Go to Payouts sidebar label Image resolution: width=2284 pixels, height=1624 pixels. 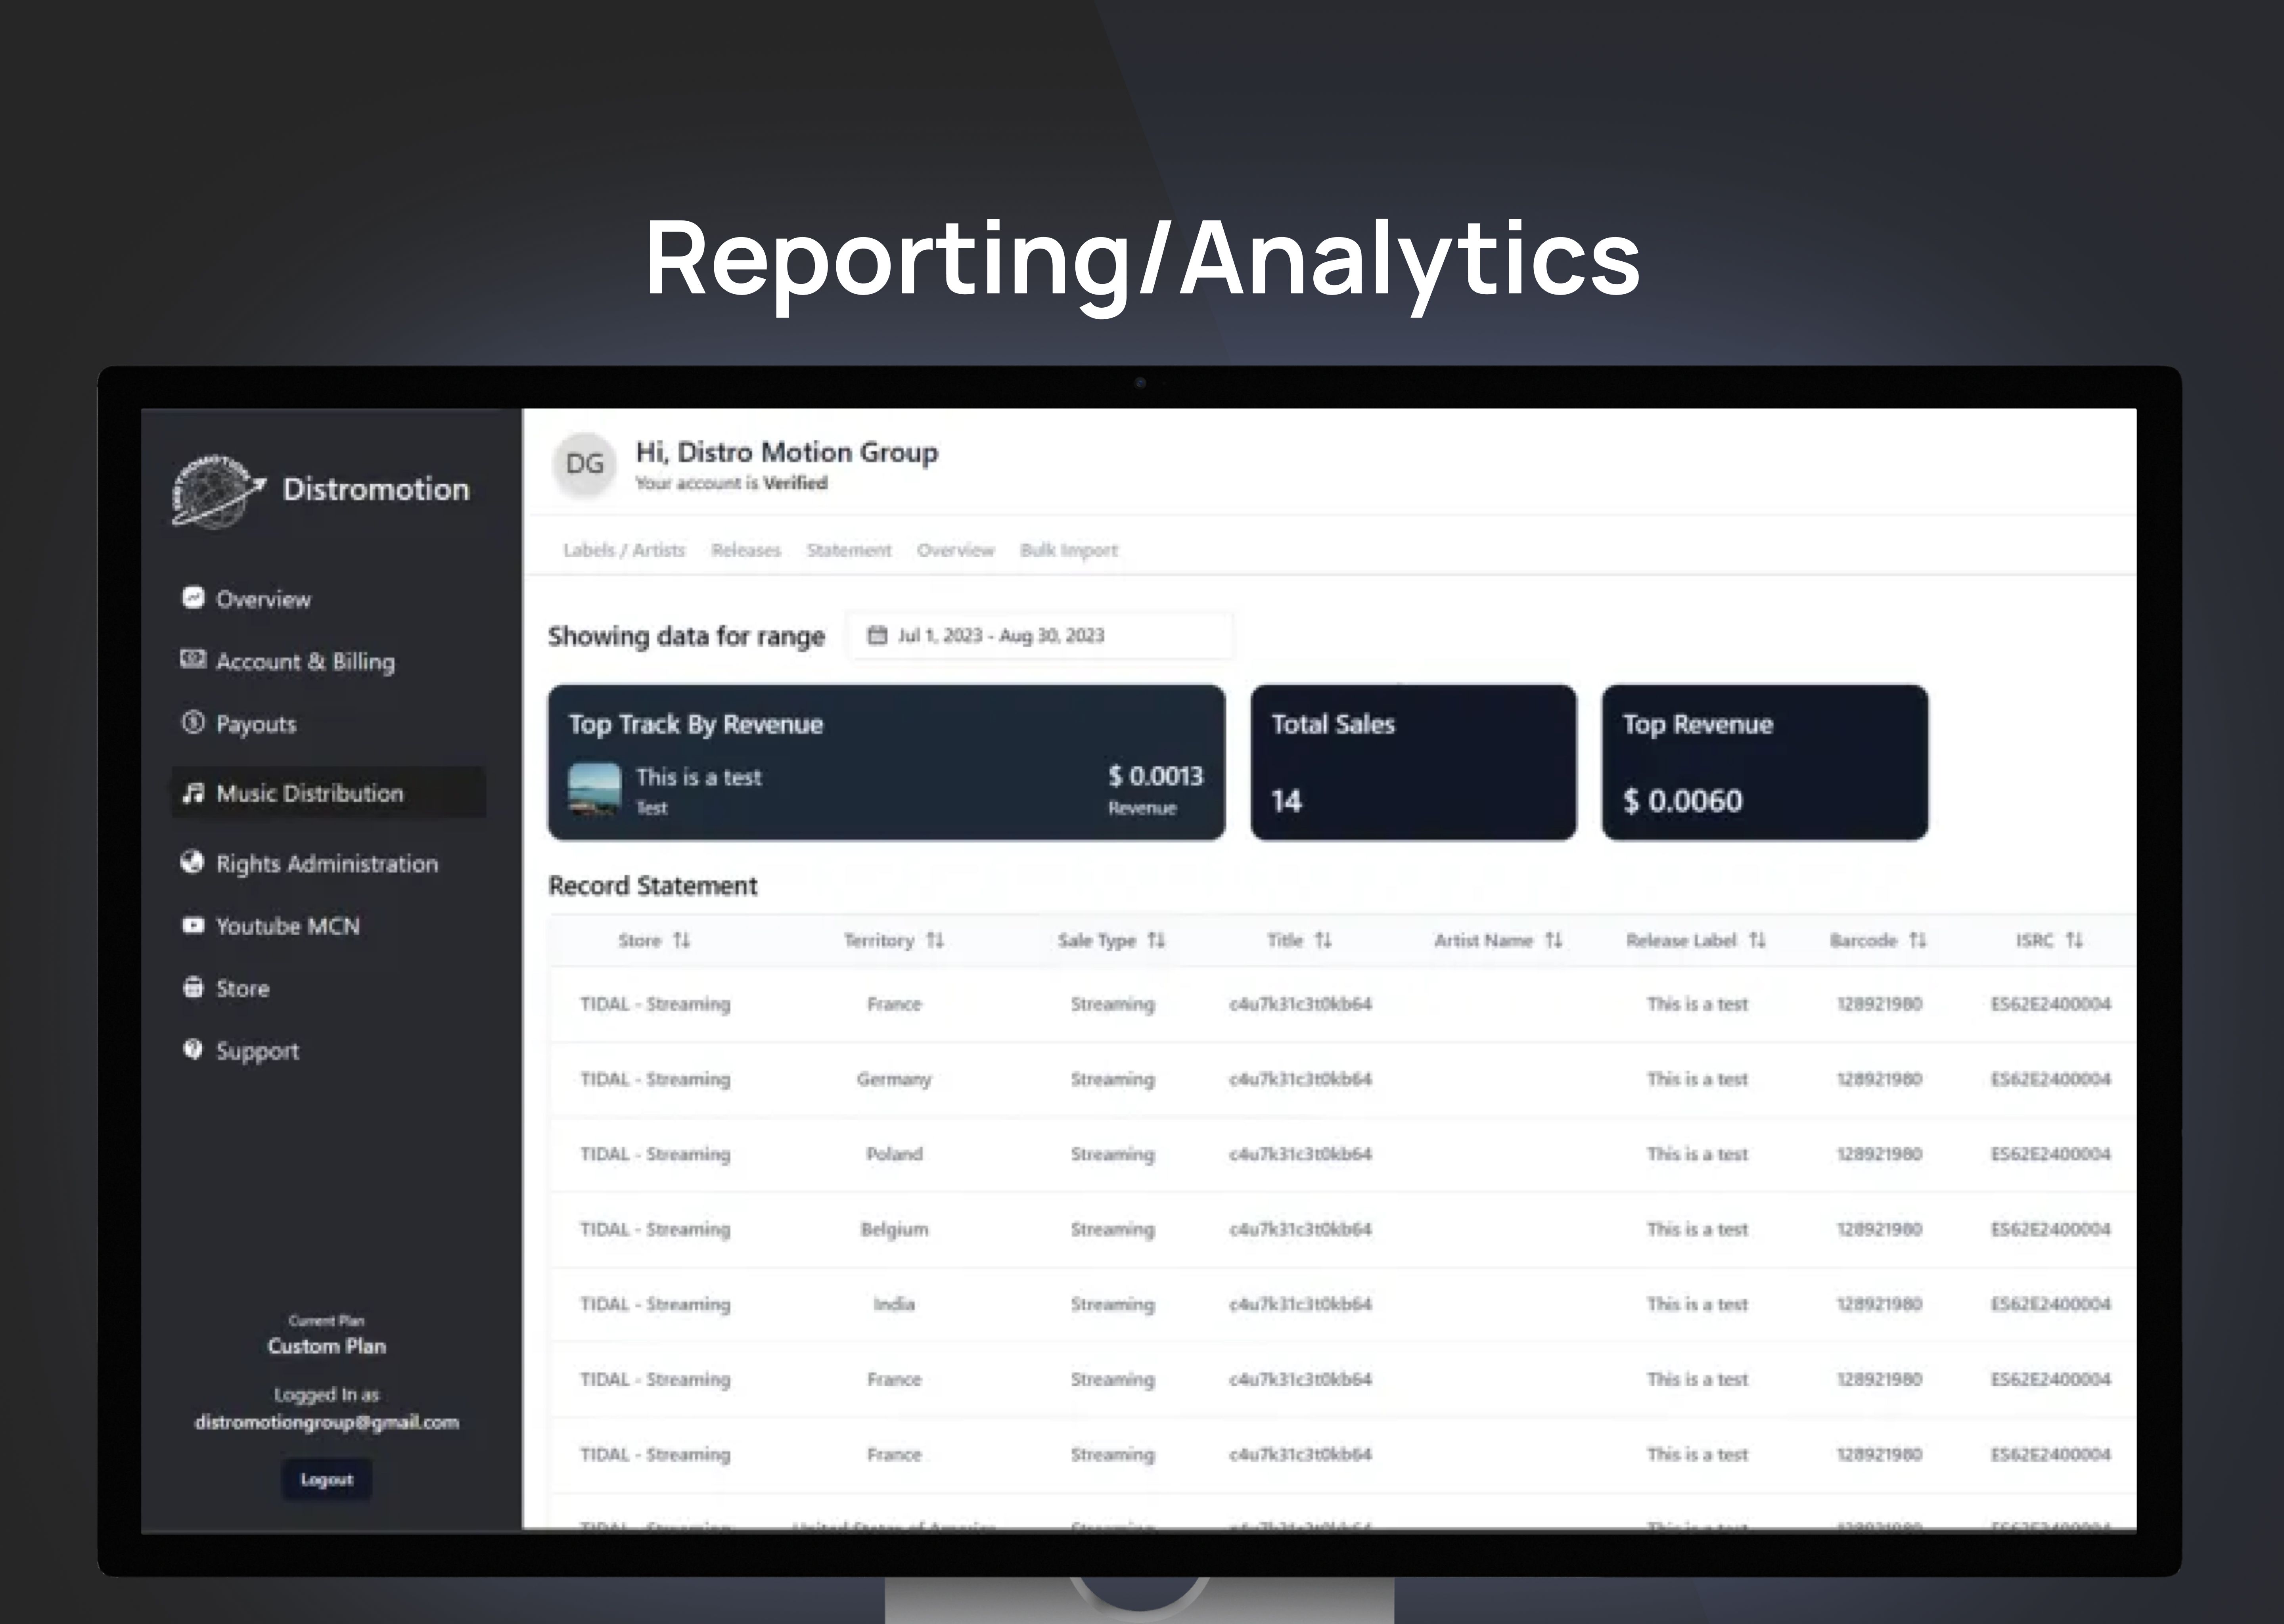coord(256,724)
